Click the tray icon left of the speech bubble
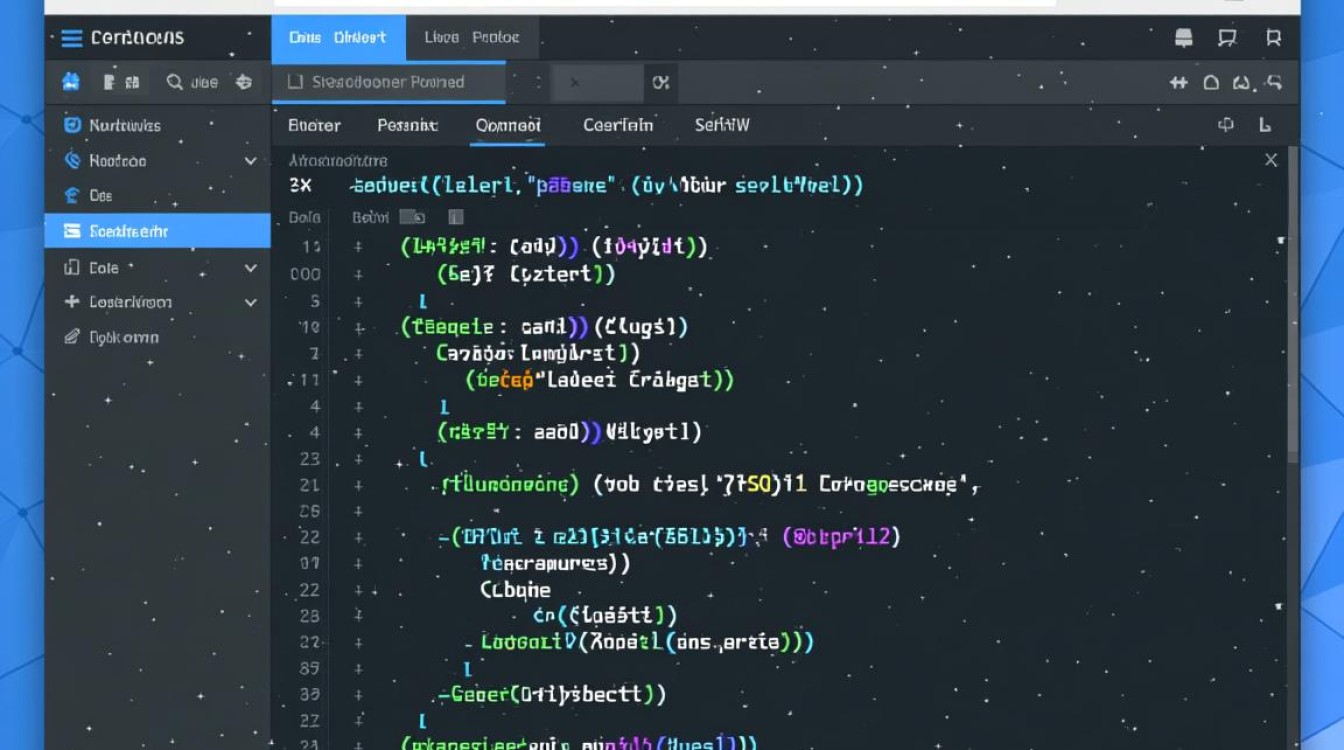This screenshot has height=750, width=1344. click(1183, 39)
